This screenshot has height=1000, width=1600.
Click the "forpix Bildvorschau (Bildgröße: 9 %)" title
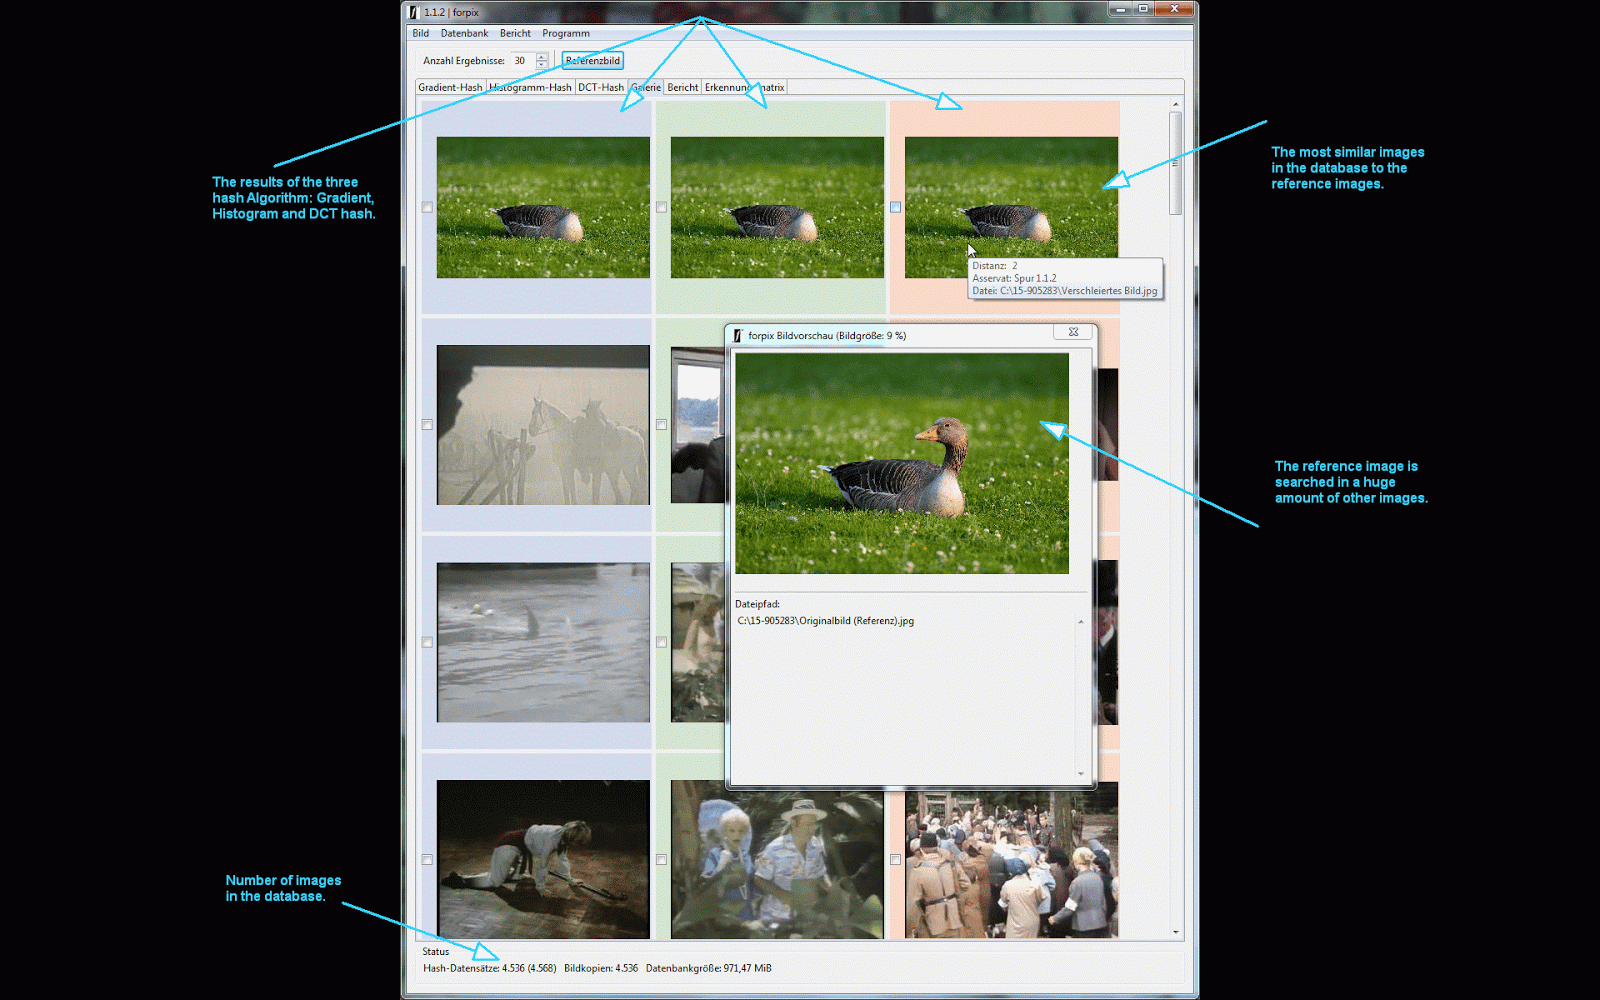click(827, 336)
